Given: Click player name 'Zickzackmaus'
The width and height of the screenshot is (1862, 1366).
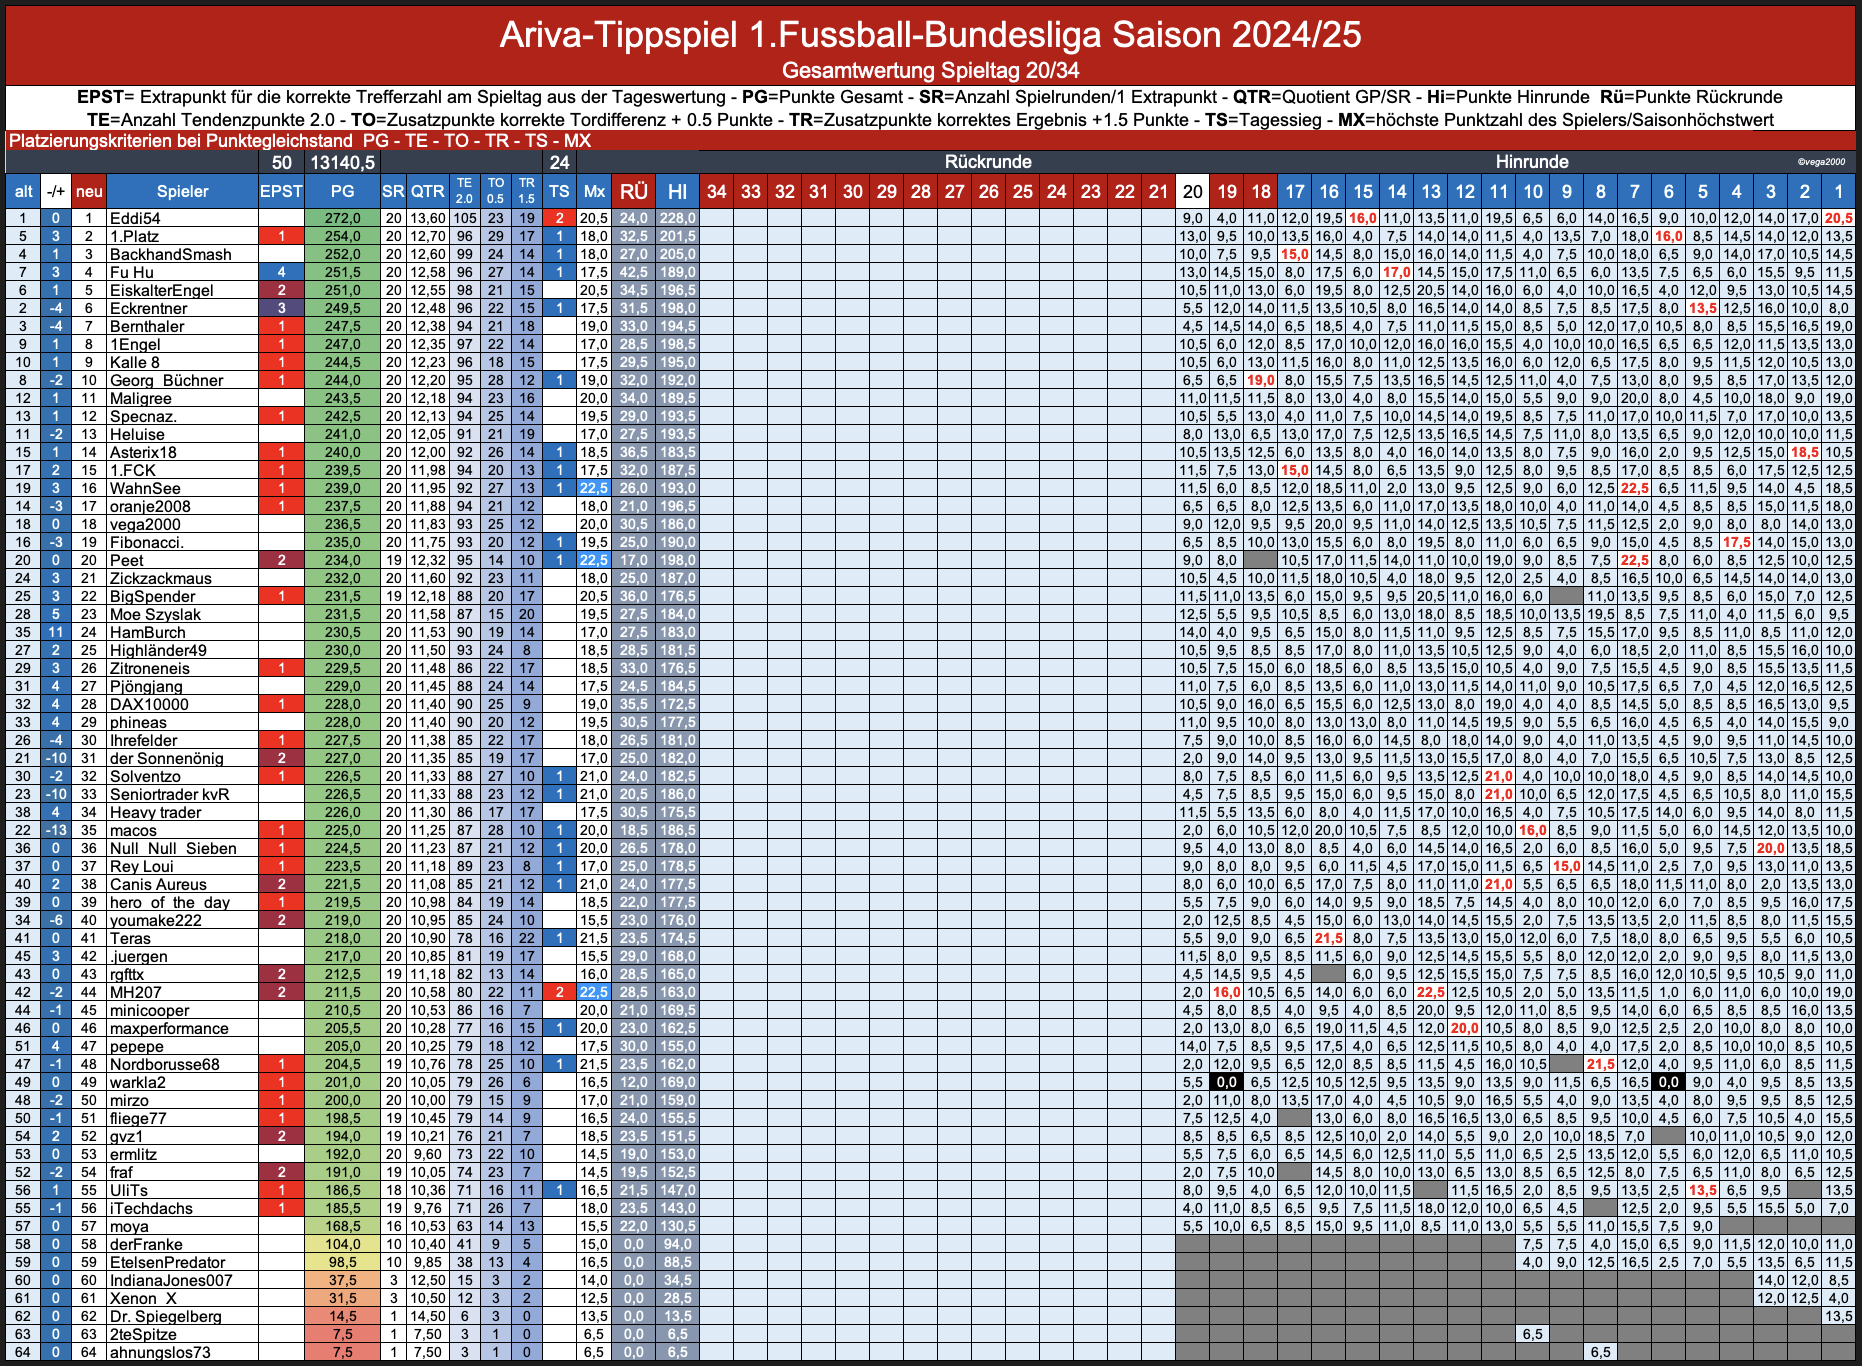Looking at the screenshot, I should [x=160, y=578].
